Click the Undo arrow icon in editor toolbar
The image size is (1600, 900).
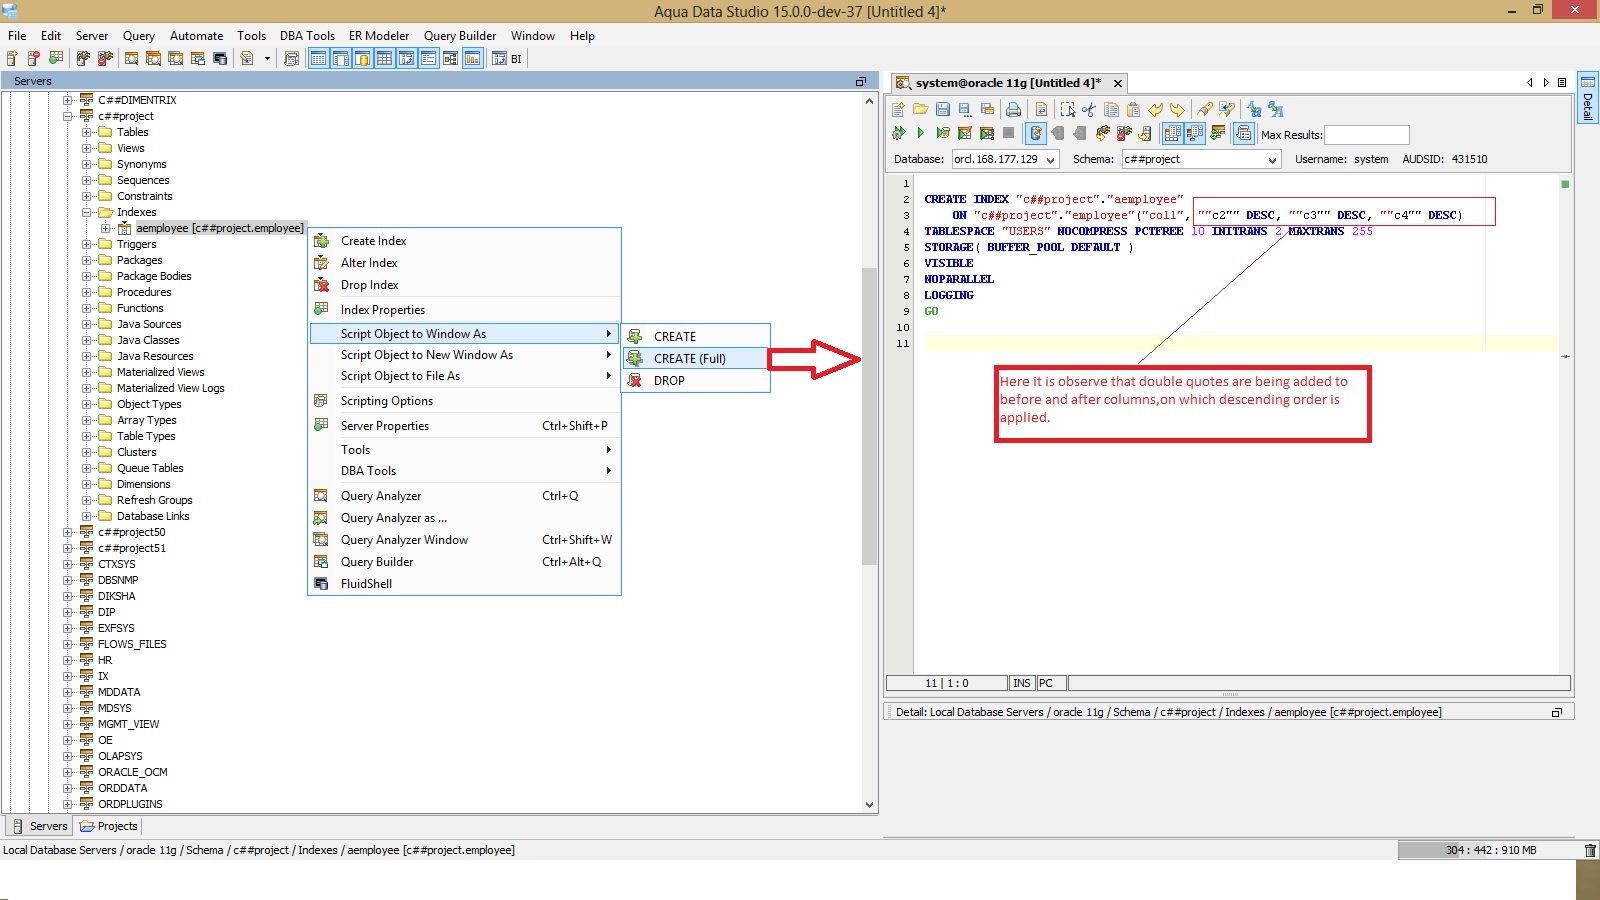tap(1156, 110)
